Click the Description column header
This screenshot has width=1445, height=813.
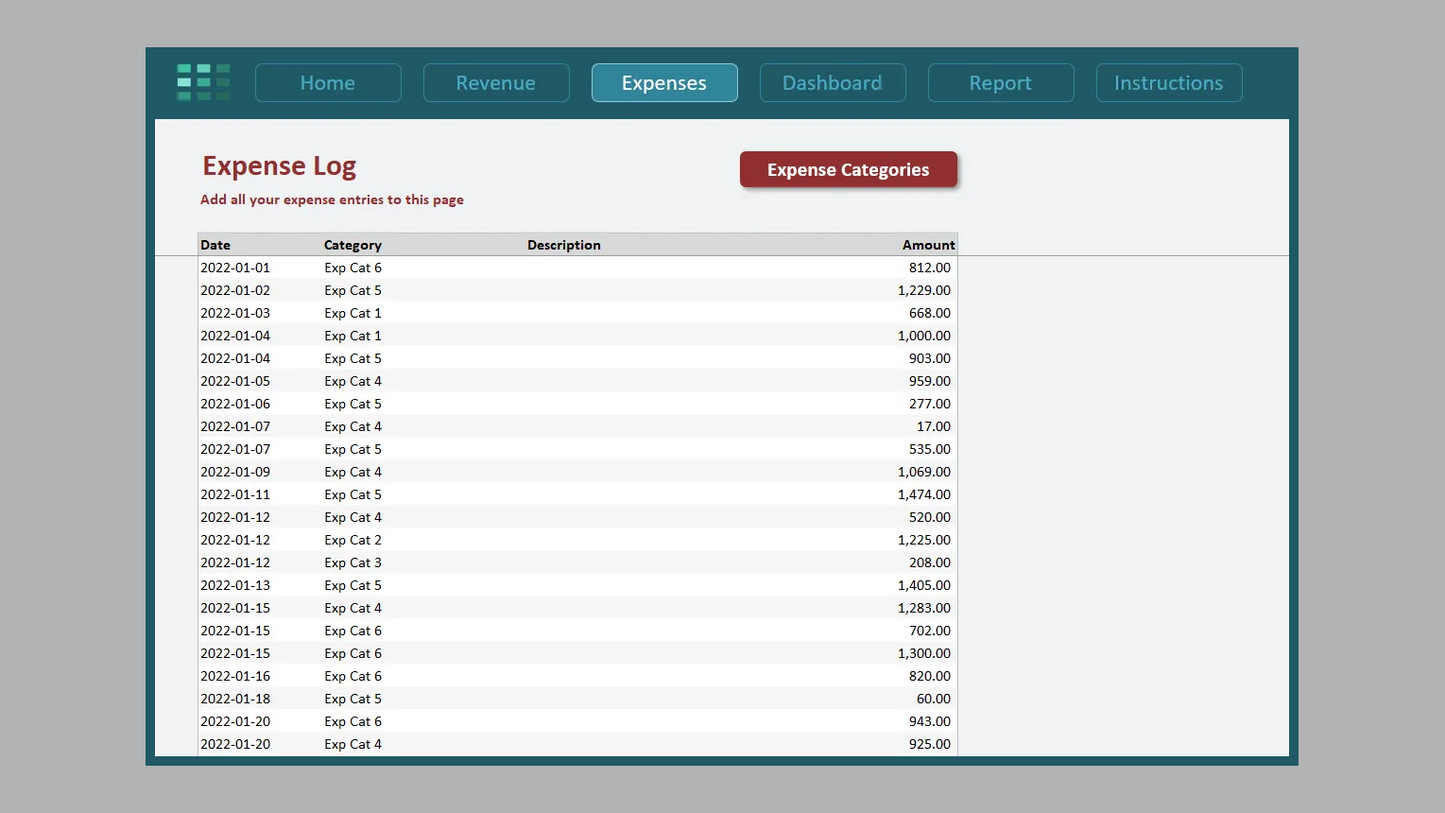pyautogui.click(x=563, y=245)
